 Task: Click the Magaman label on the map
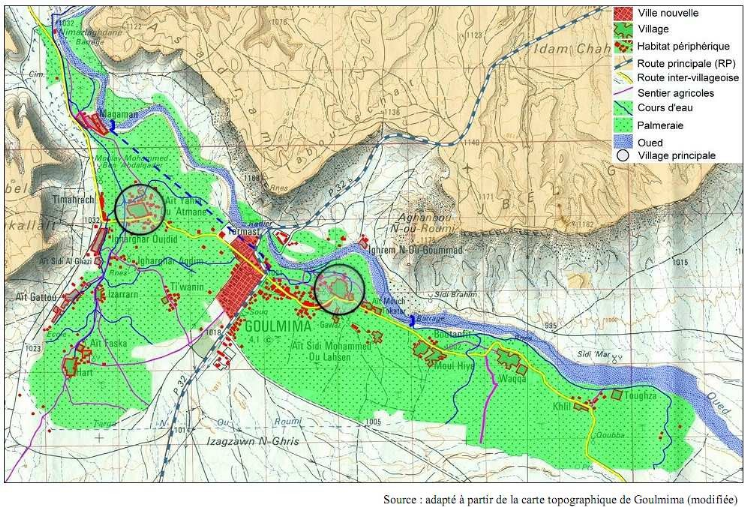coord(119,114)
